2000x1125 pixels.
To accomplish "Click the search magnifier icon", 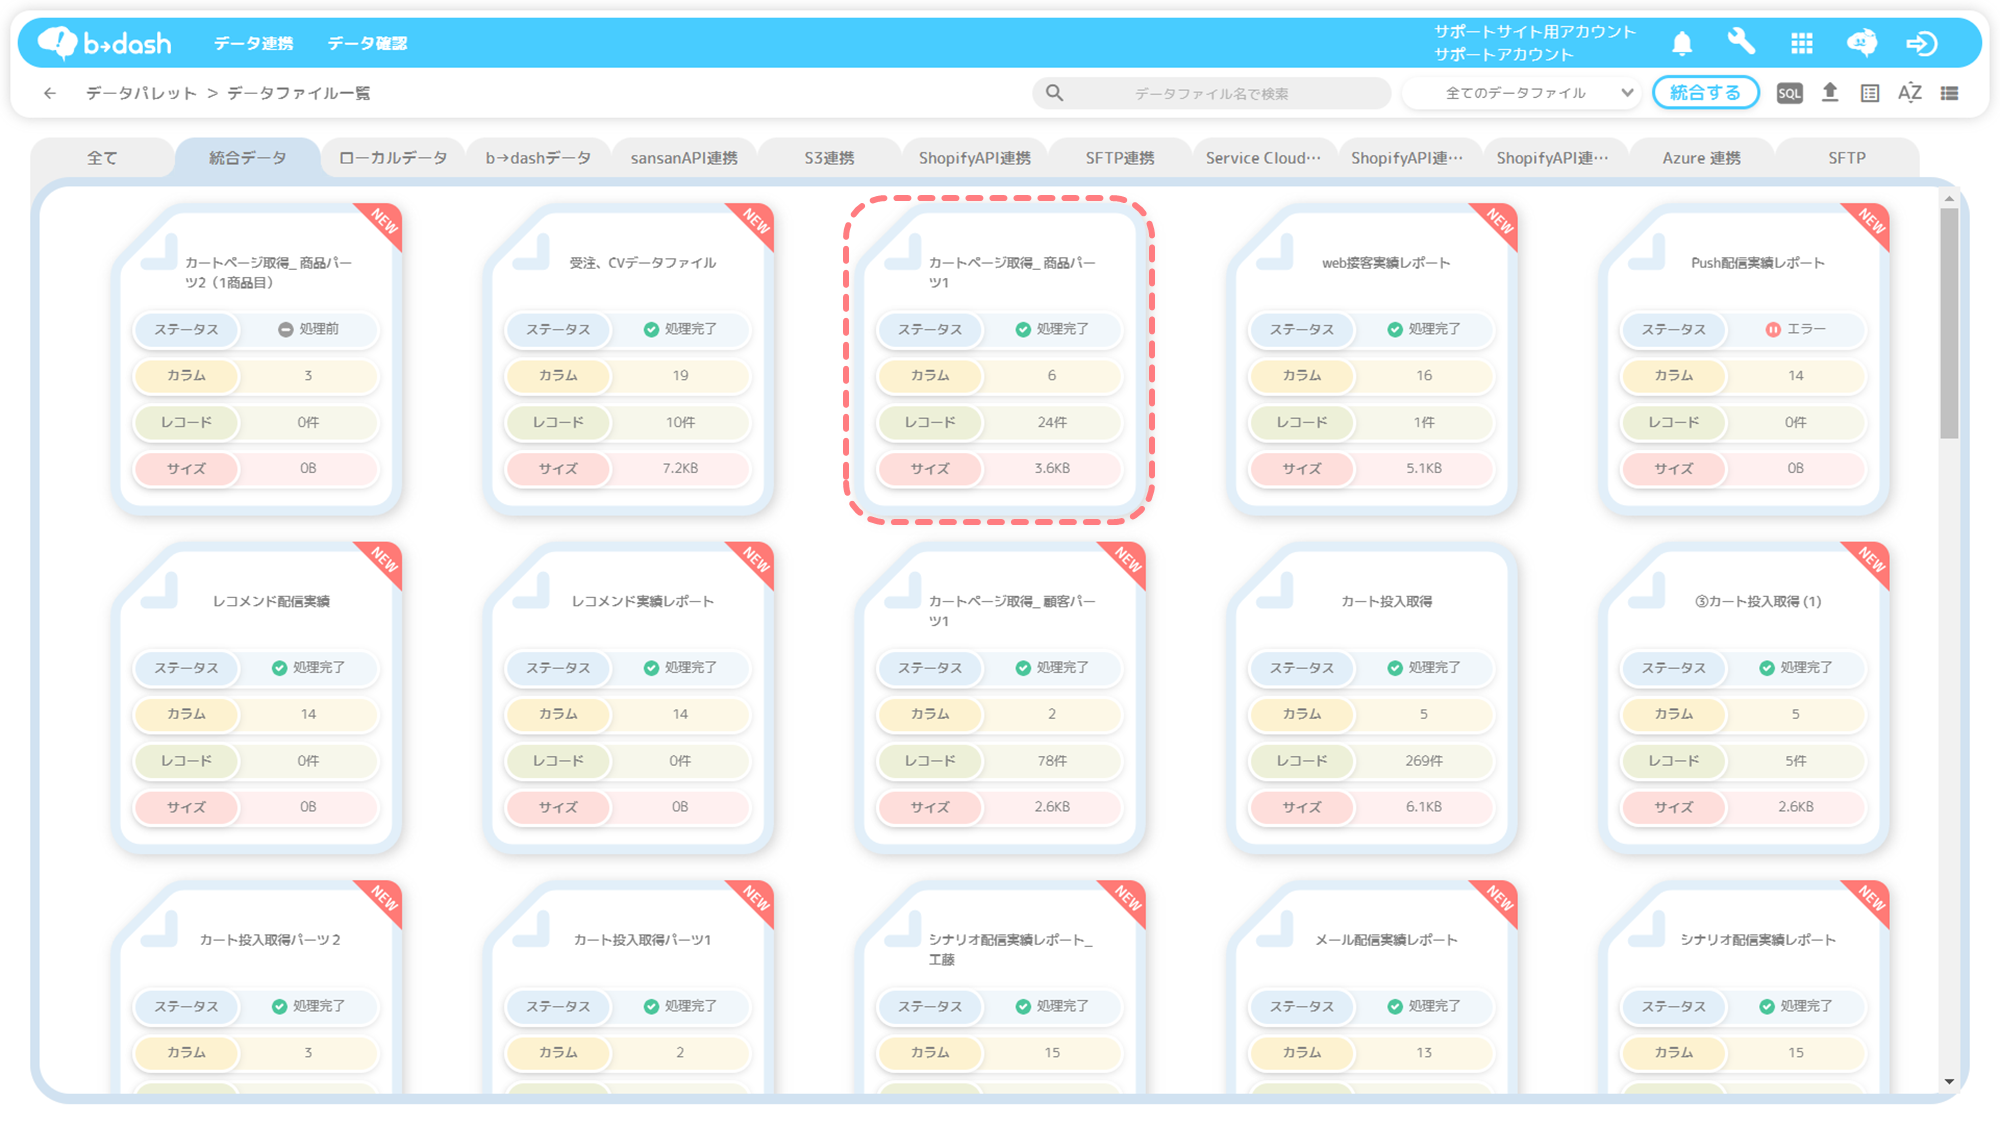I will click(1054, 93).
